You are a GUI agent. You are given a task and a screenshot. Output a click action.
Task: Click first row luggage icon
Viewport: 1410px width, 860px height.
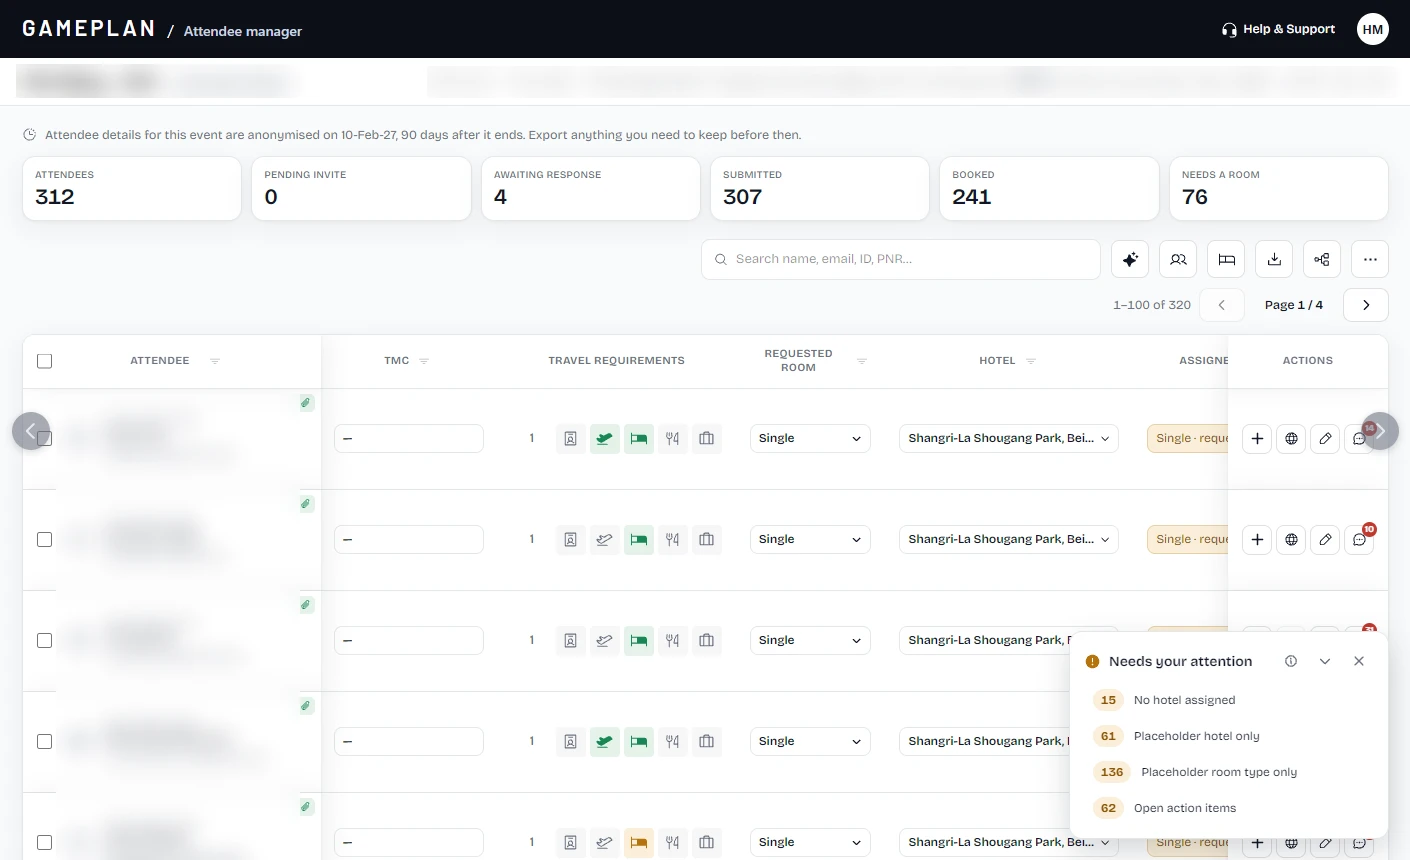tap(706, 438)
